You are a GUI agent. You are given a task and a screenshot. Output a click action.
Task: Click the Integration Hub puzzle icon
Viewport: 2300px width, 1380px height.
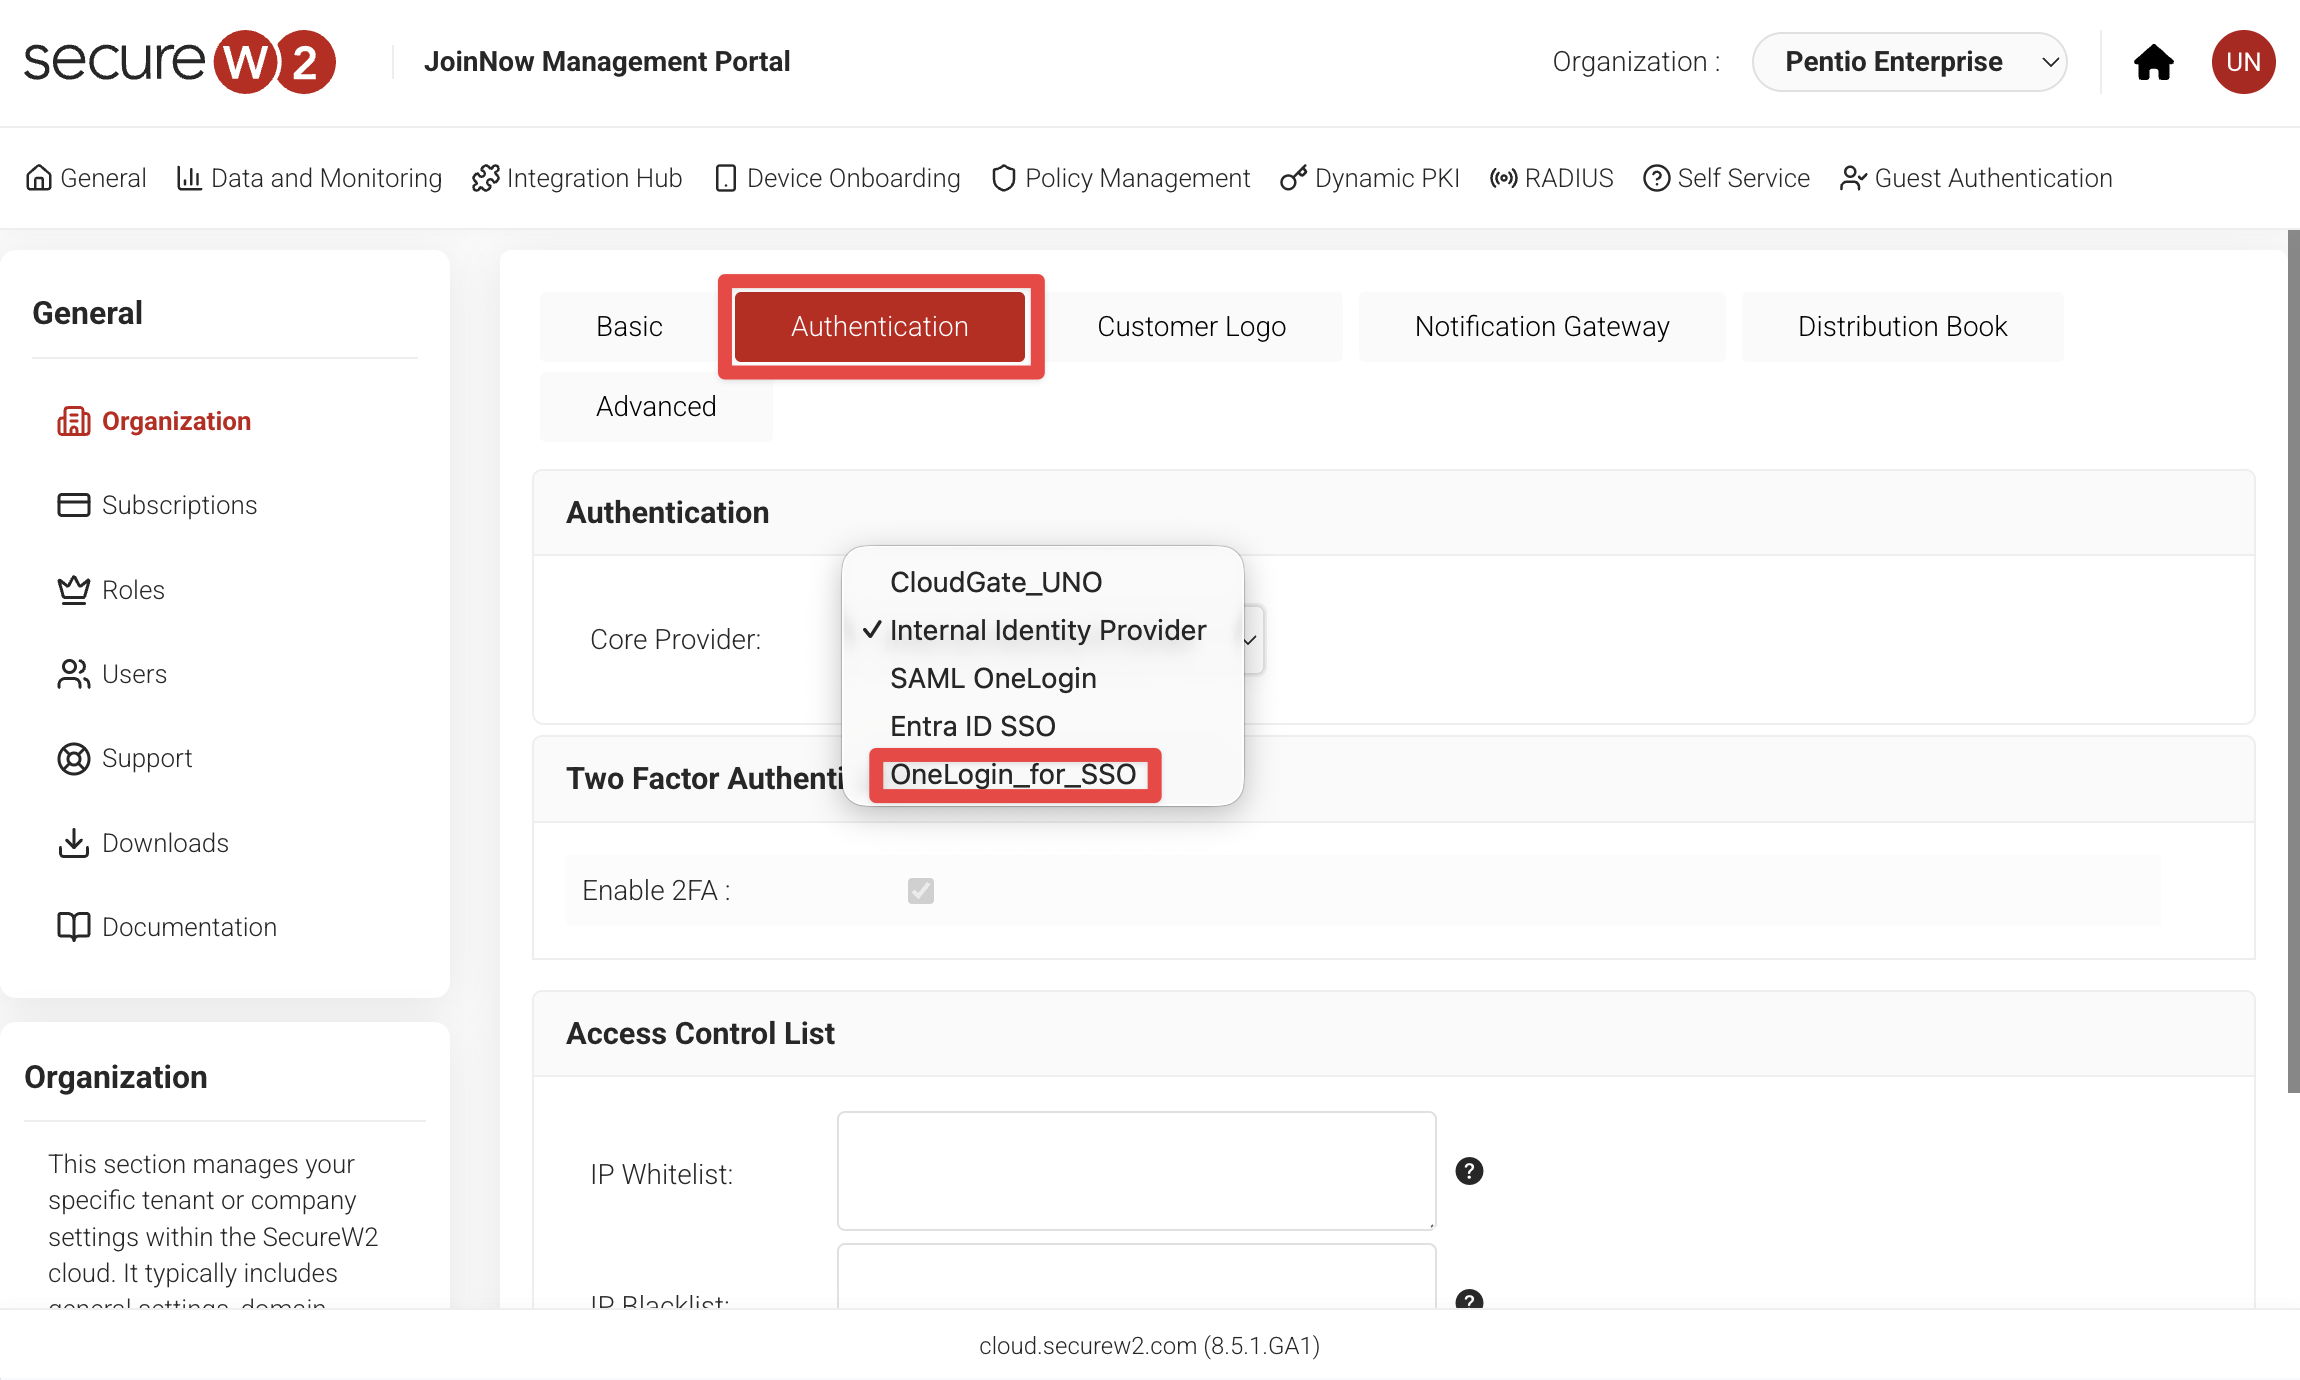[485, 178]
